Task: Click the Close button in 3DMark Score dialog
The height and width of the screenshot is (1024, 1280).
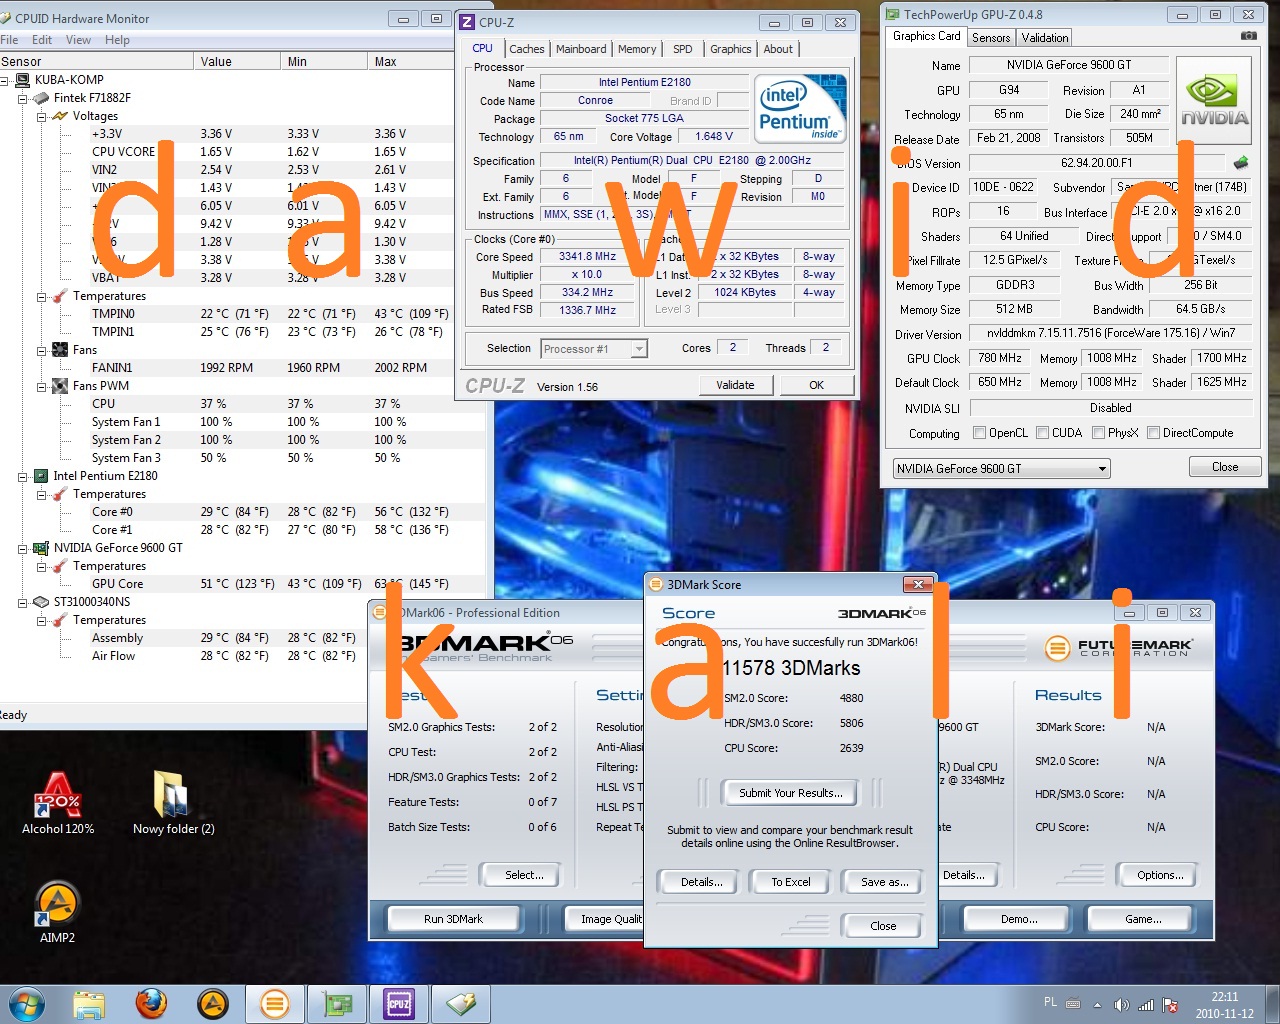Action: [x=883, y=926]
